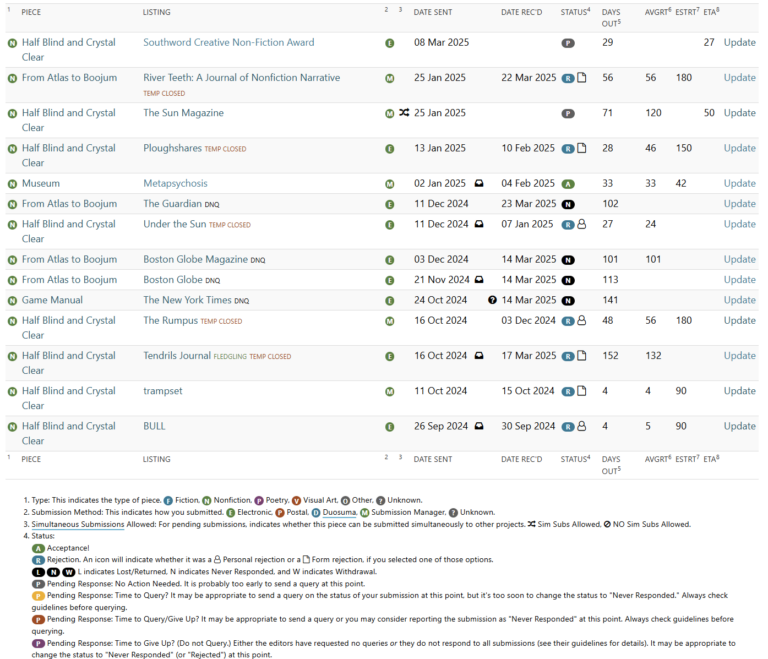The height and width of the screenshot is (659, 768).
Task: Click the form rejection page icon for trampset
Action: tap(582, 391)
